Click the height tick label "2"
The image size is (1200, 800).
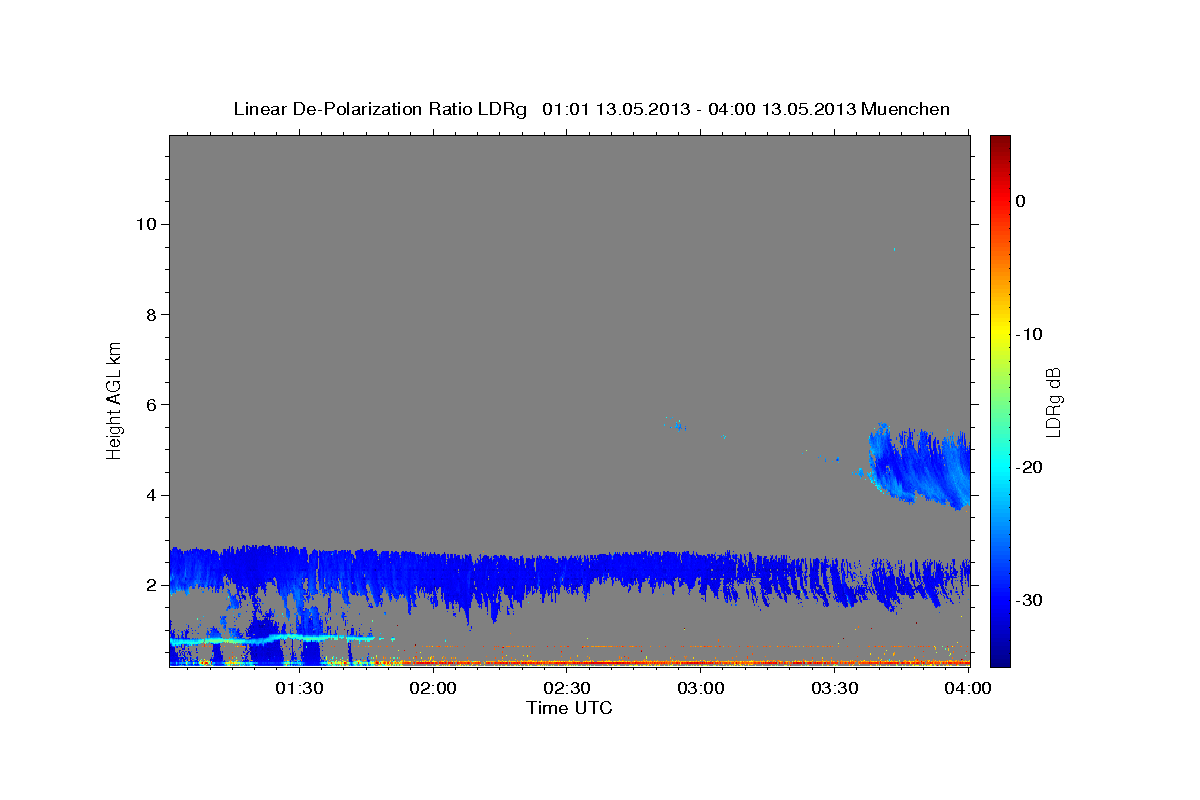tap(150, 585)
